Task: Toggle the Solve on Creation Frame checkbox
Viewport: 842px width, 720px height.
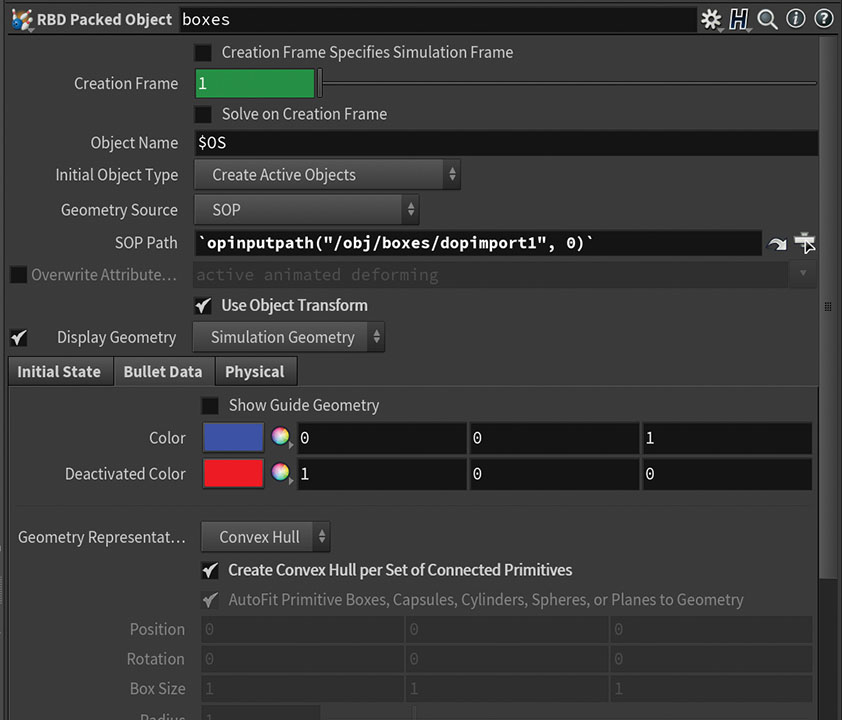Action: (203, 114)
